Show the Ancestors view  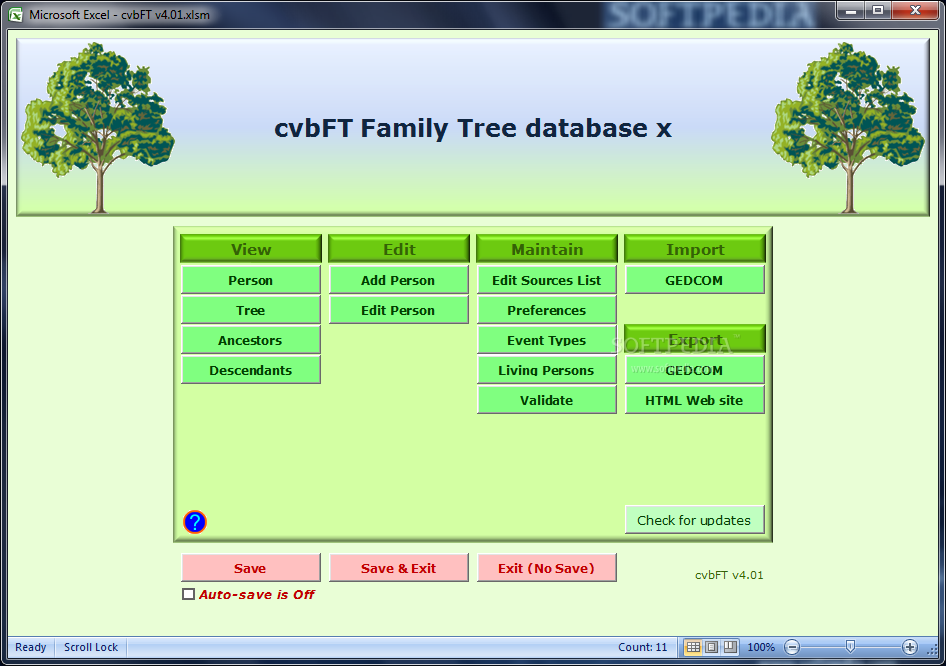click(251, 340)
